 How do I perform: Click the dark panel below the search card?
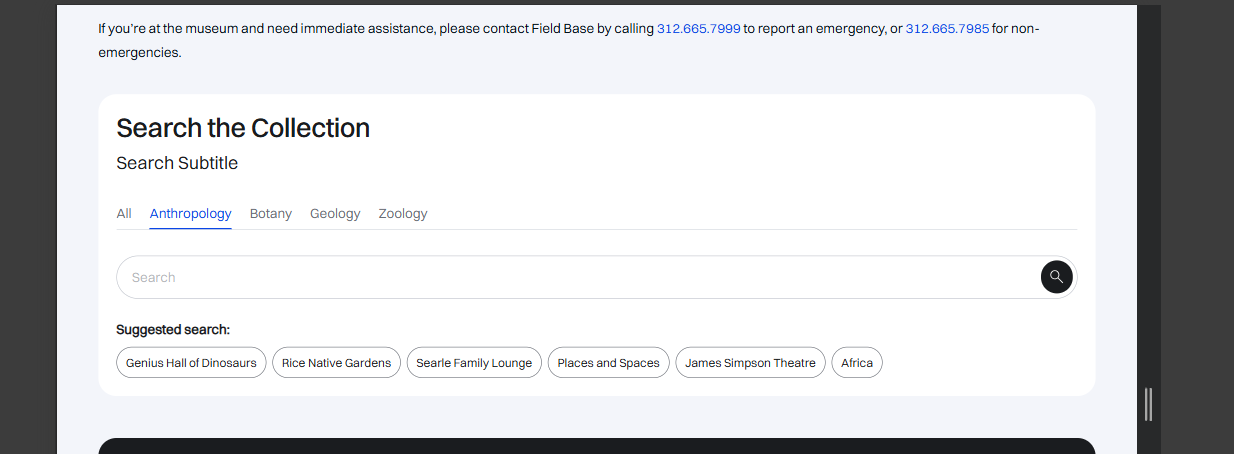pyautogui.click(x=596, y=446)
